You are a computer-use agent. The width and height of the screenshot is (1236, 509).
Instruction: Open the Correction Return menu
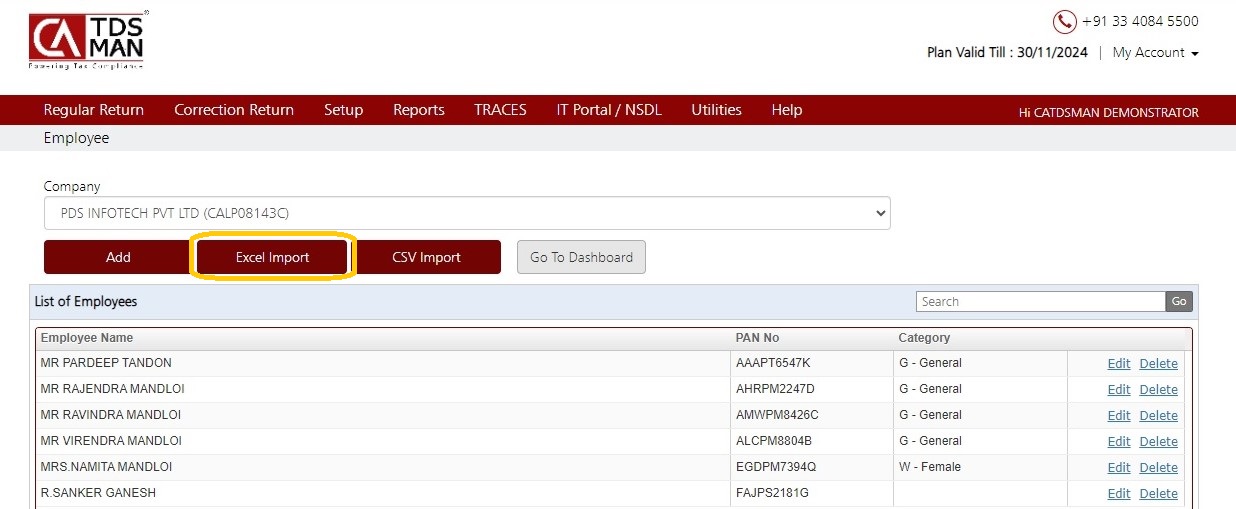(x=234, y=110)
